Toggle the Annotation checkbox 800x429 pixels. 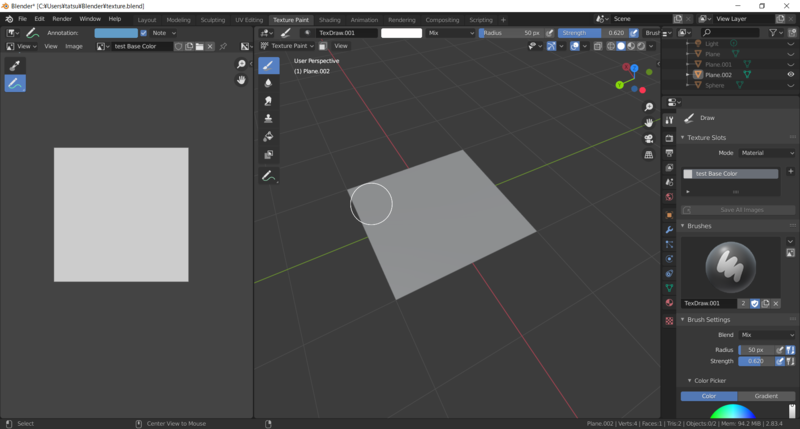pyautogui.click(x=143, y=33)
